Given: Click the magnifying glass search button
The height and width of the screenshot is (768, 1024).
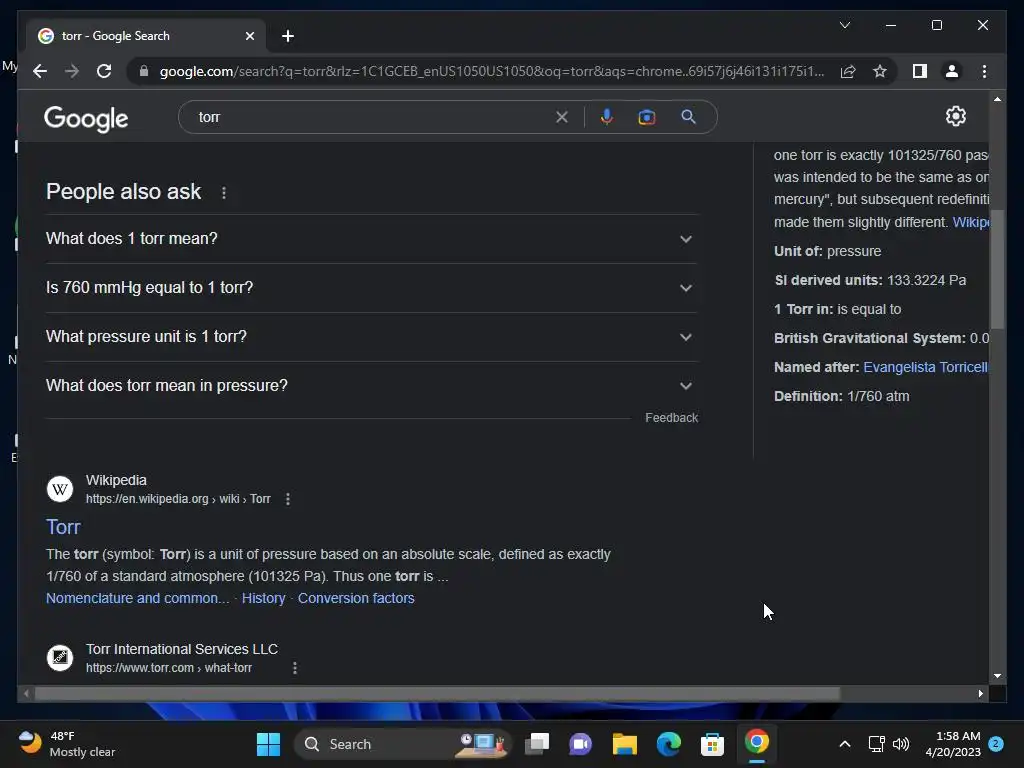Looking at the screenshot, I should pos(688,117).
